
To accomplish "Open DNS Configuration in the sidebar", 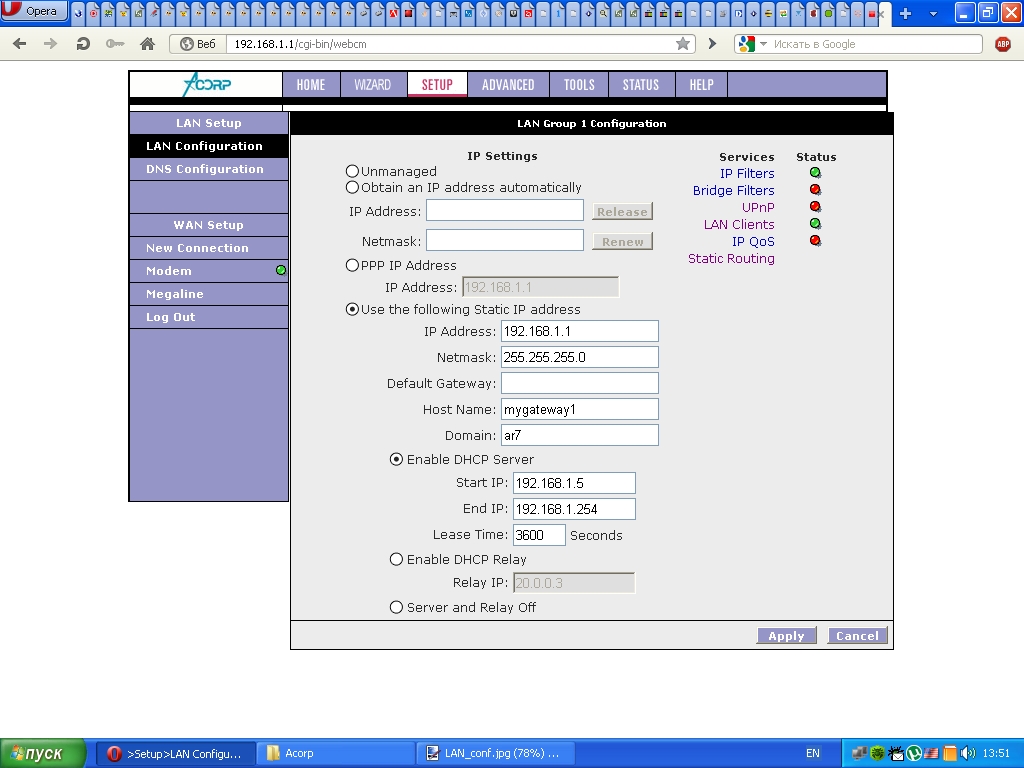I will point(205,169).
